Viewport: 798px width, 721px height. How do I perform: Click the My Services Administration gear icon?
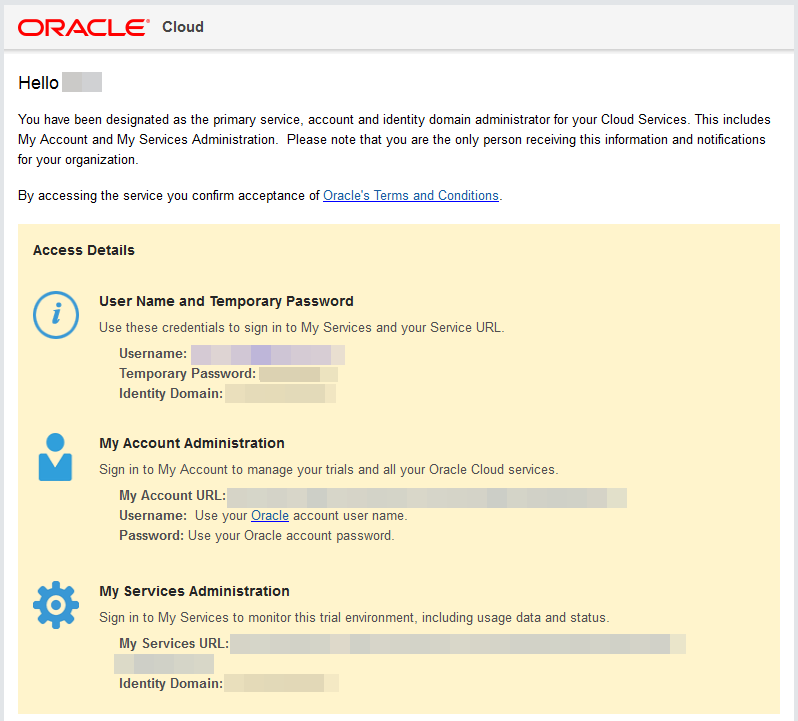tap(55, 604)
